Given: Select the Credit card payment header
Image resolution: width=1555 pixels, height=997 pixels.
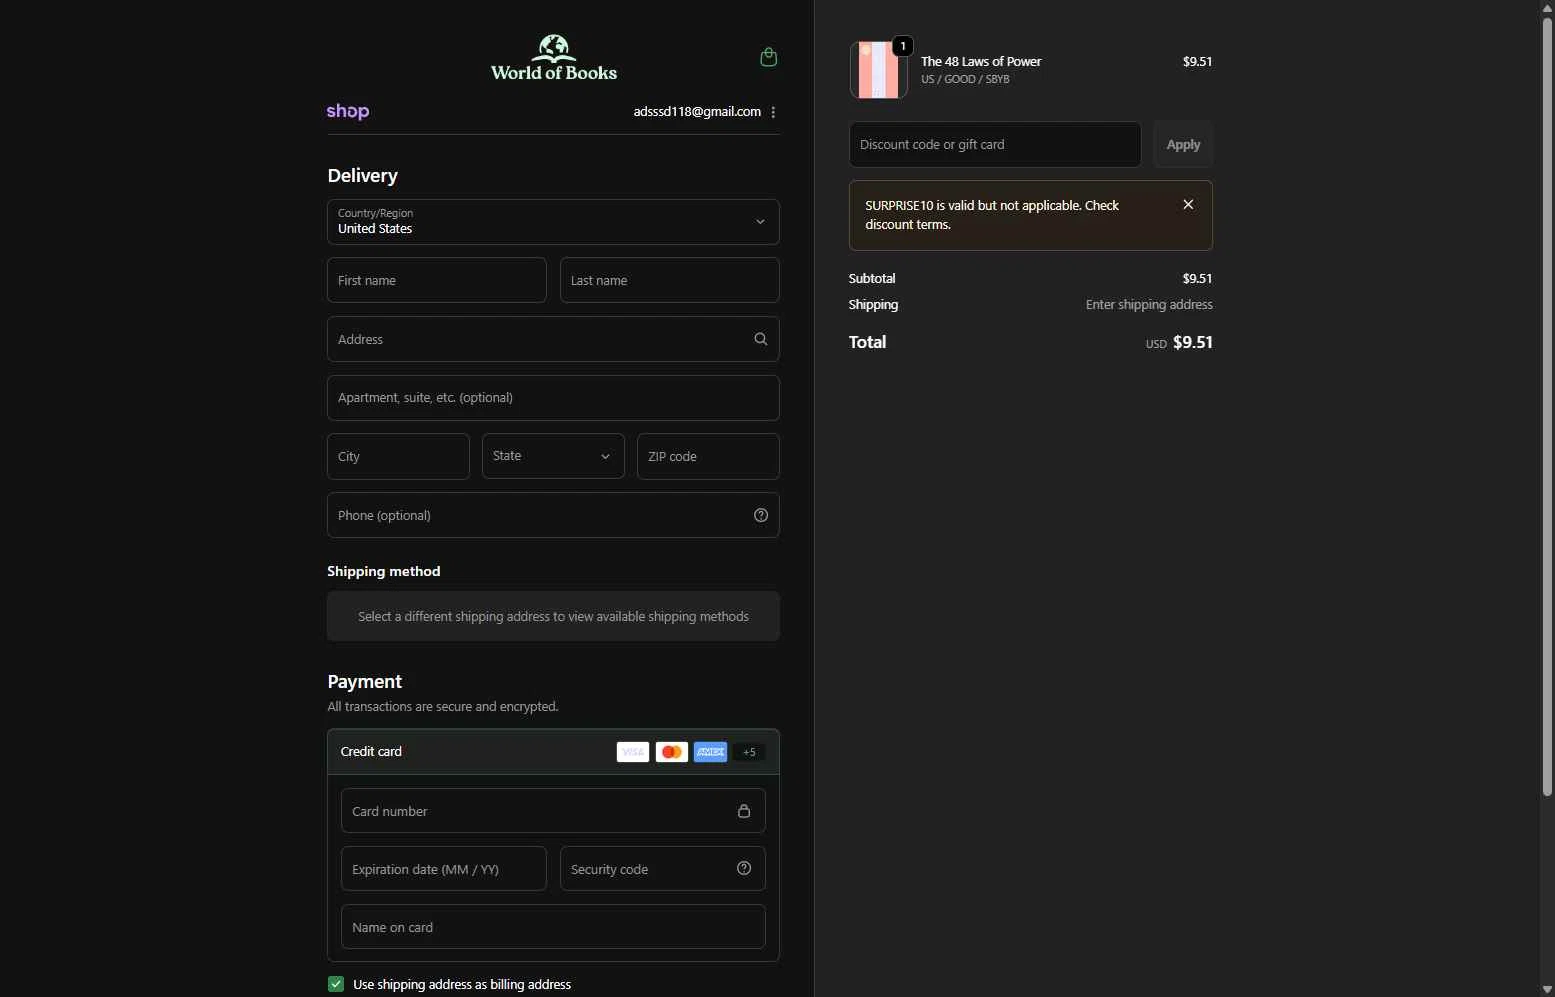Looking at the screenshot, I should [x=553, y=752].
